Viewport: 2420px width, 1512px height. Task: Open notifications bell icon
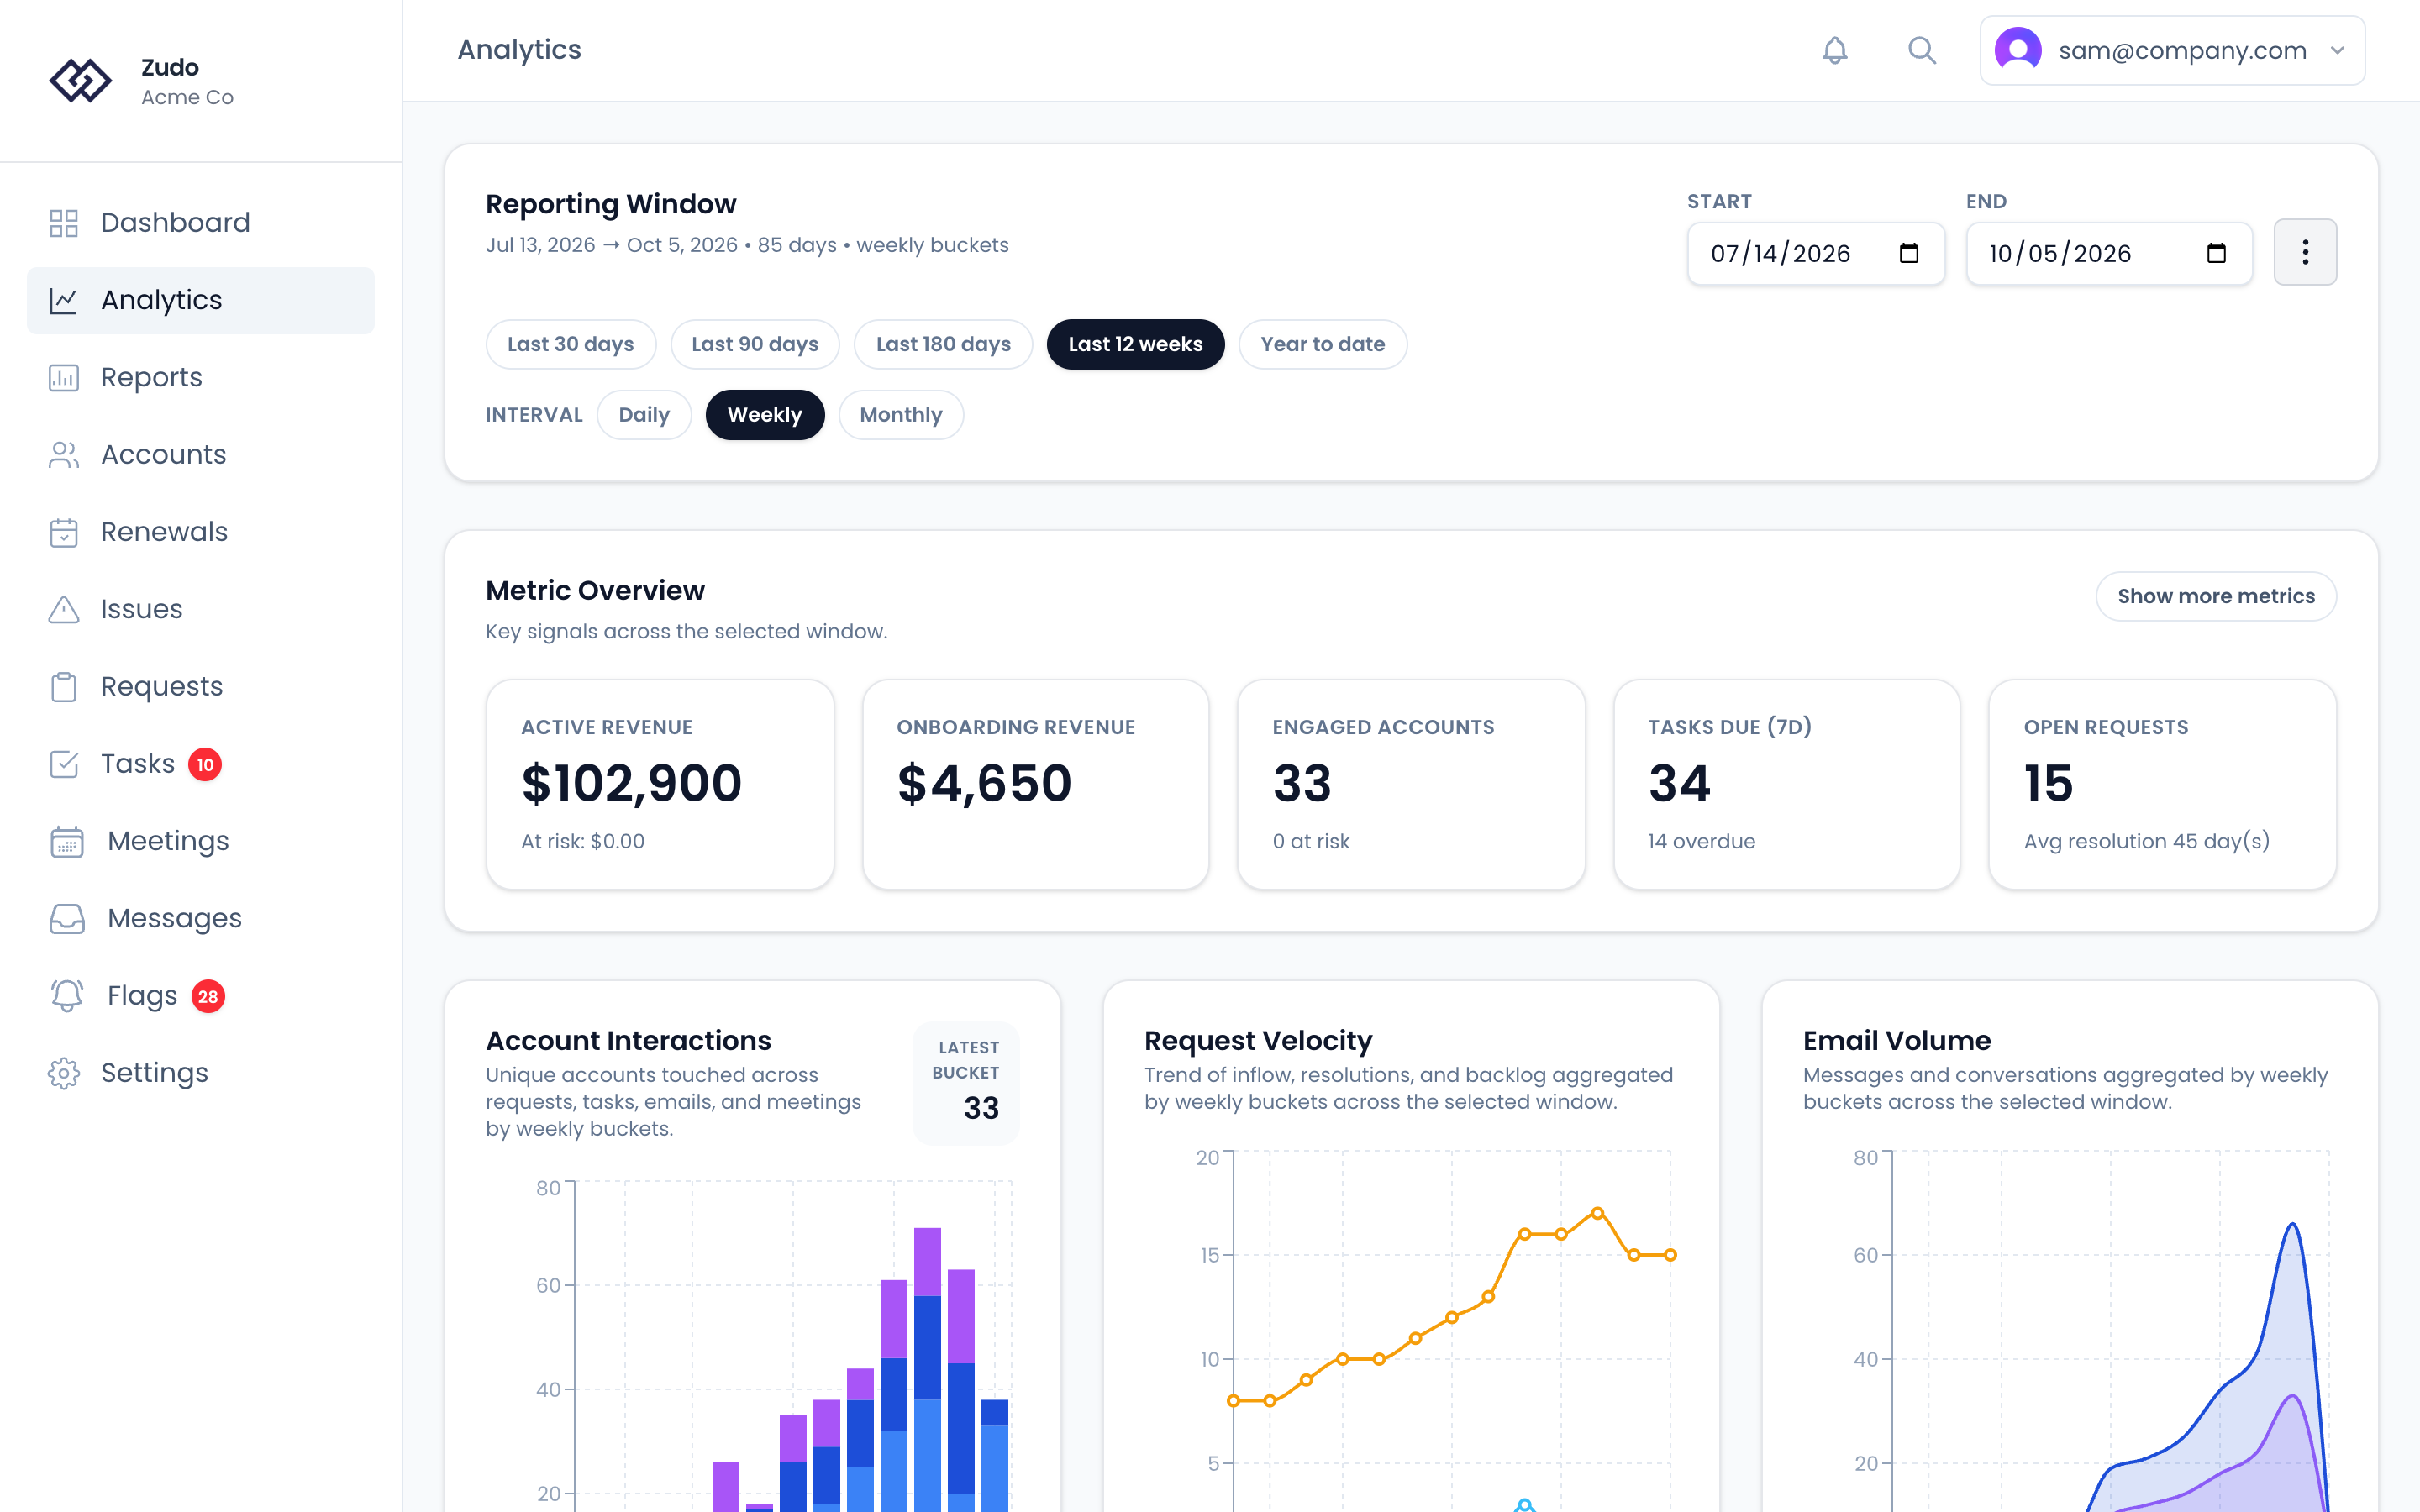pos(1834,50)
